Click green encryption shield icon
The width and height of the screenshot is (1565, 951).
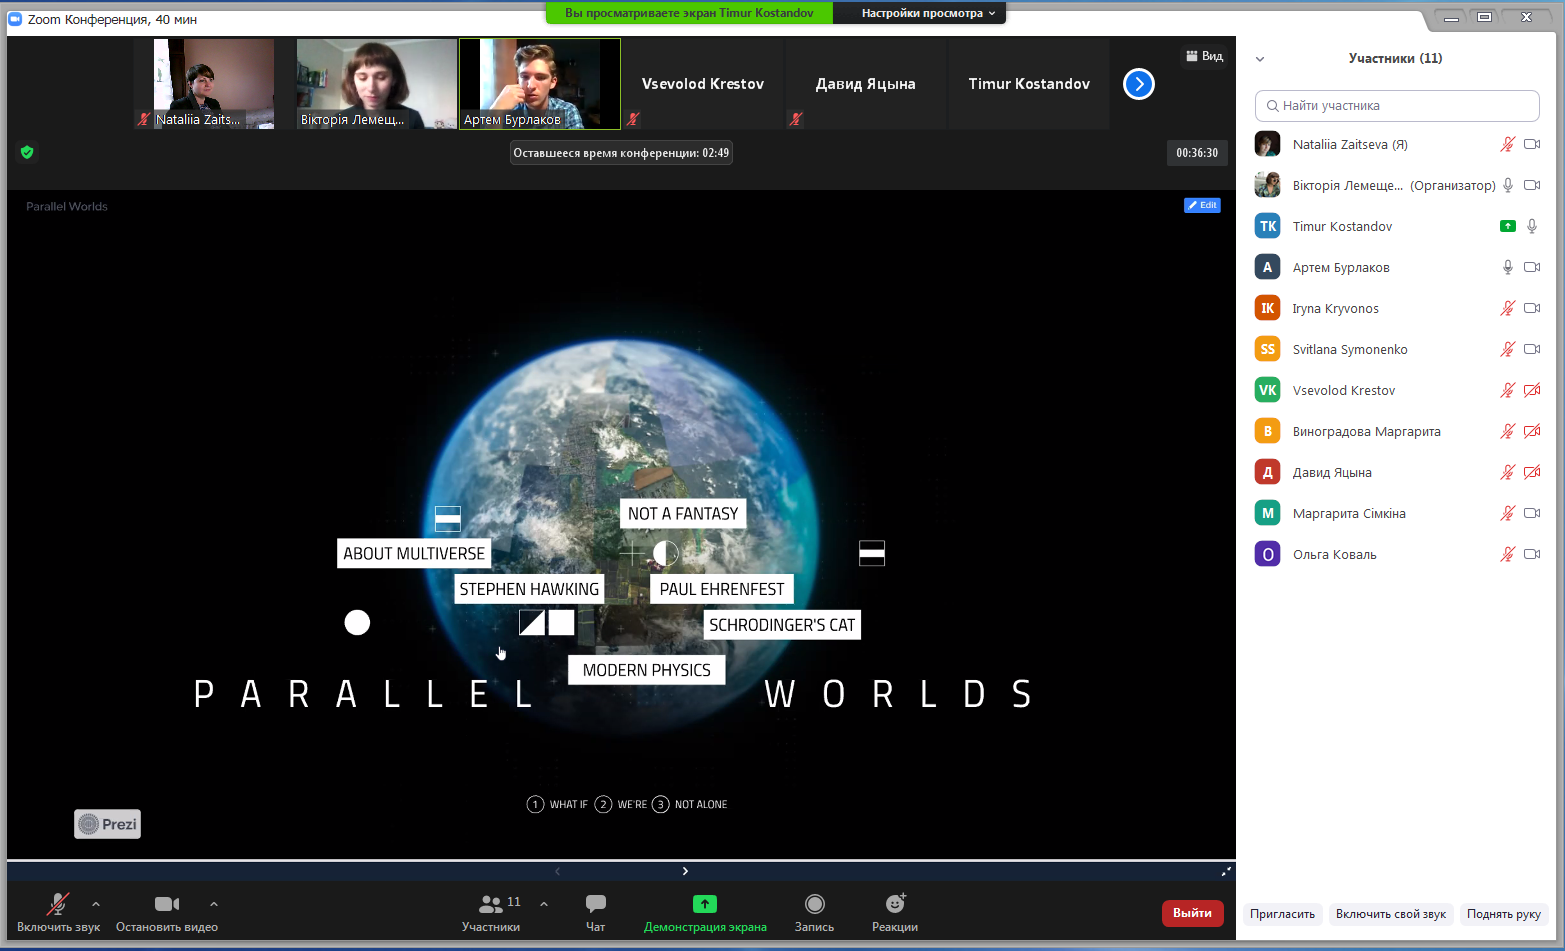[x=27, y=152]
